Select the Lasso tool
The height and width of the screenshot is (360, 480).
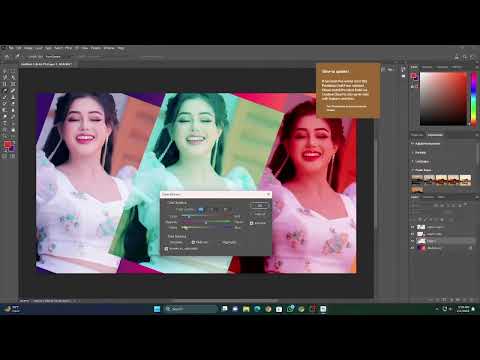[5, 77]
